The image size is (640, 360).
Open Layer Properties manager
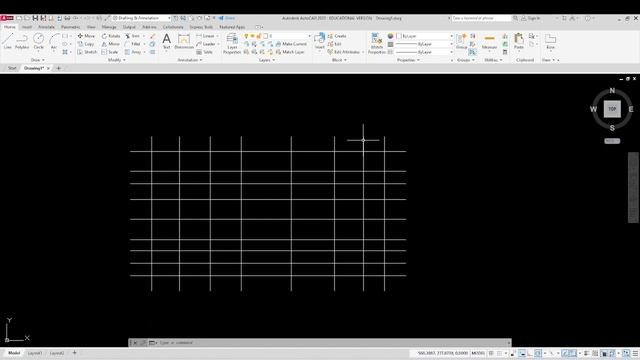click(232, 43)
